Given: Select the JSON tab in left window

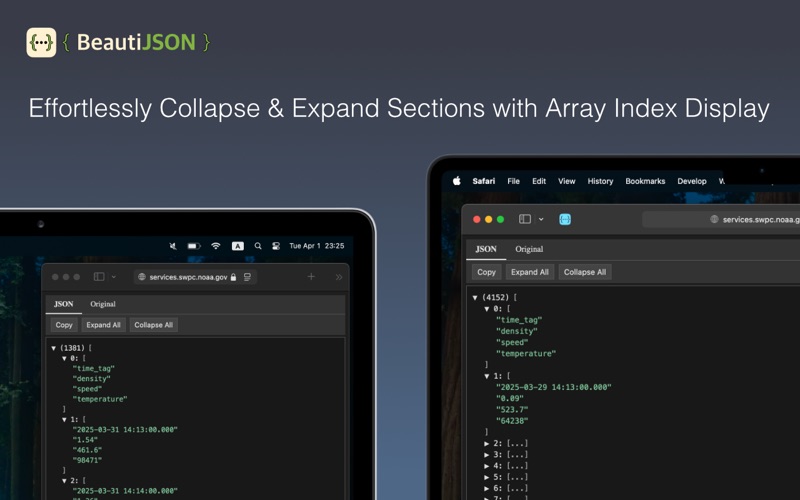Looking at the screenshot, I should click(x=64, y=304).
